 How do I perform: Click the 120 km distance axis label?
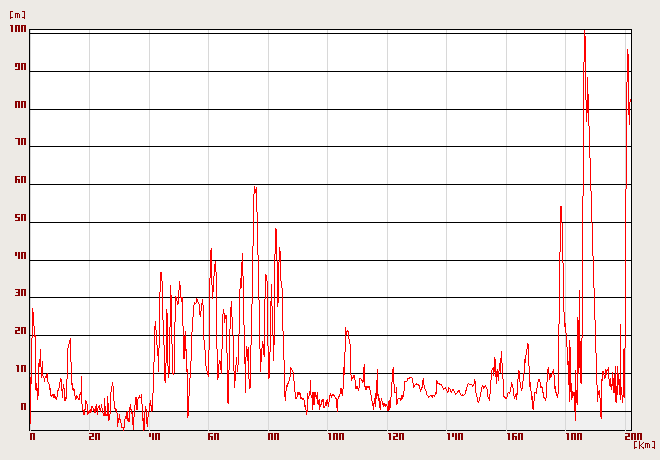(x=396, y=437)
